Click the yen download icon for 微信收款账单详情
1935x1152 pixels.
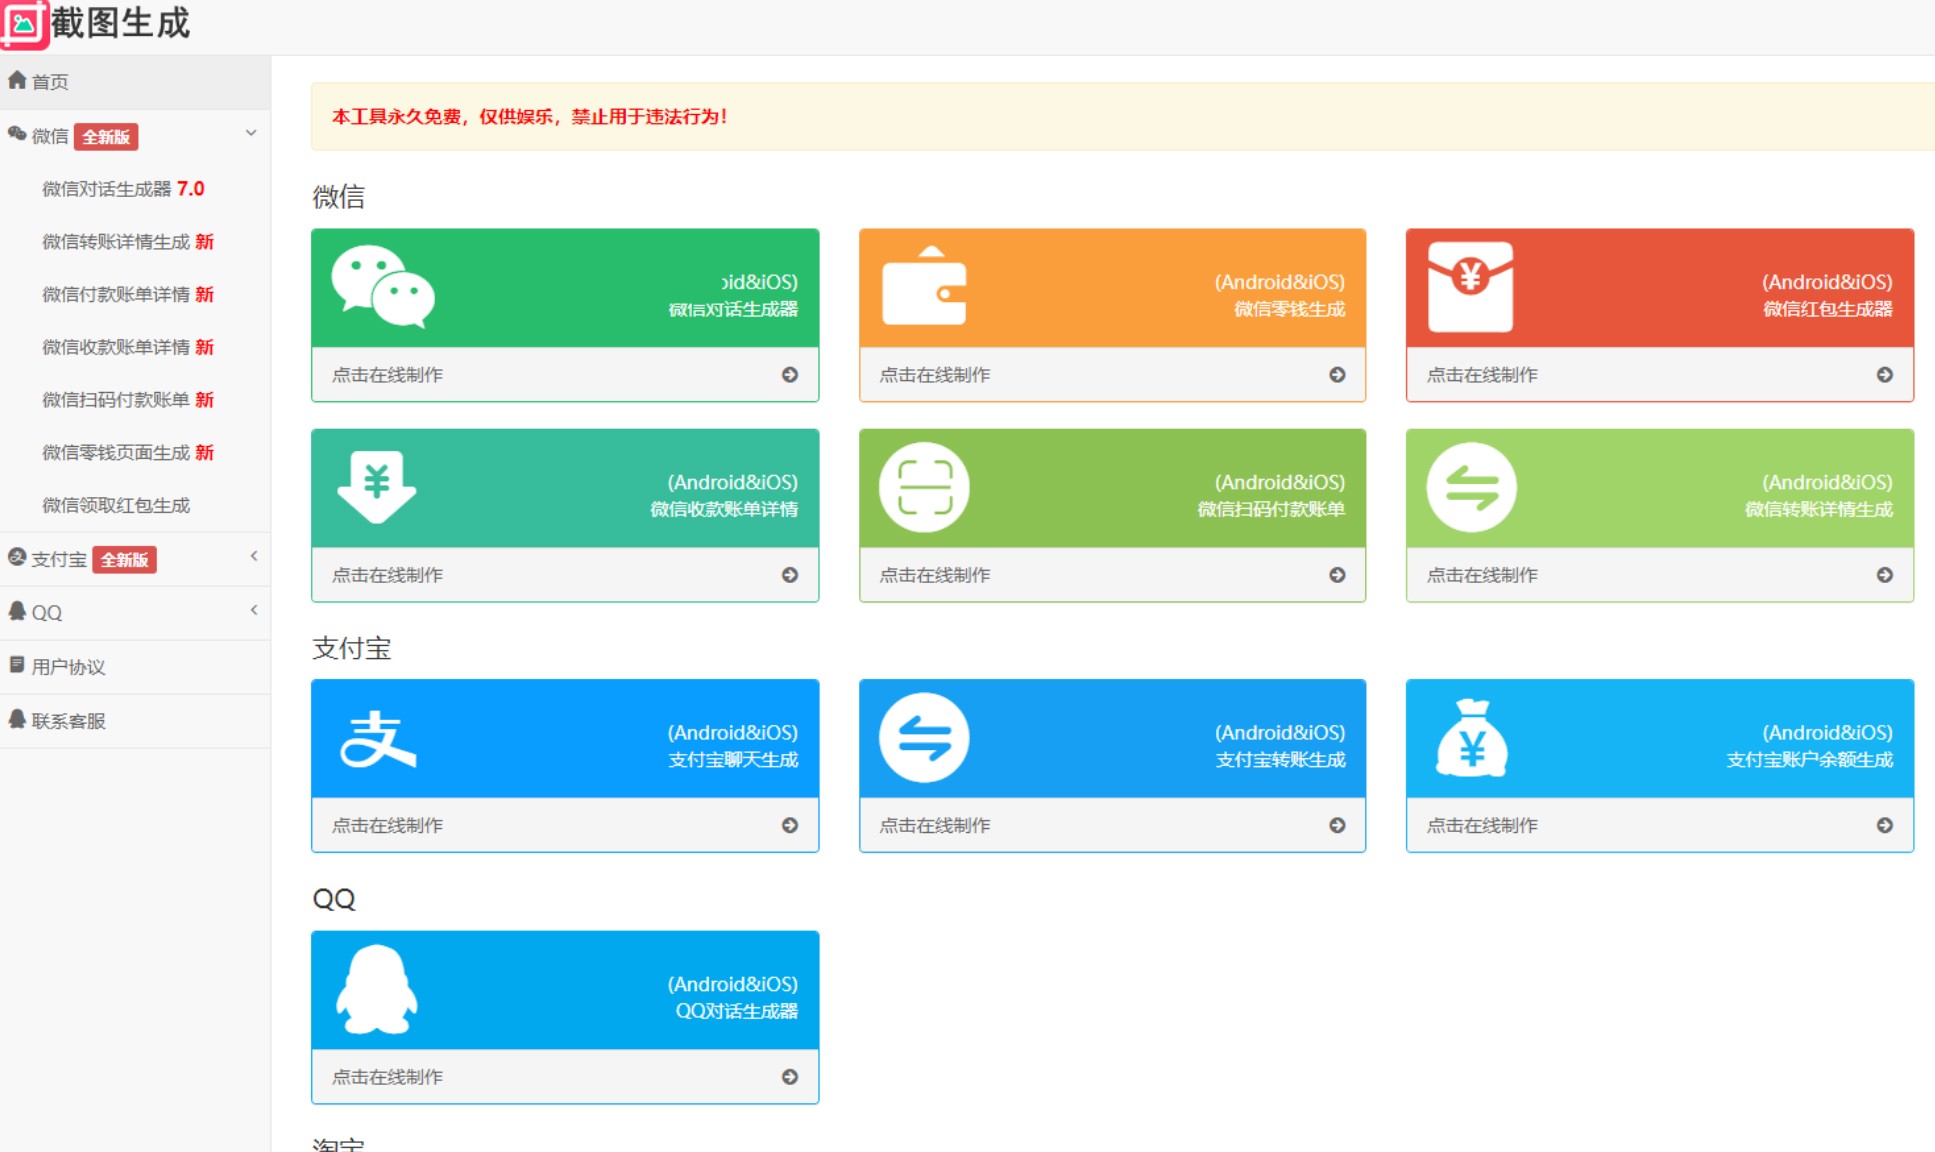[x=377, y=487]
